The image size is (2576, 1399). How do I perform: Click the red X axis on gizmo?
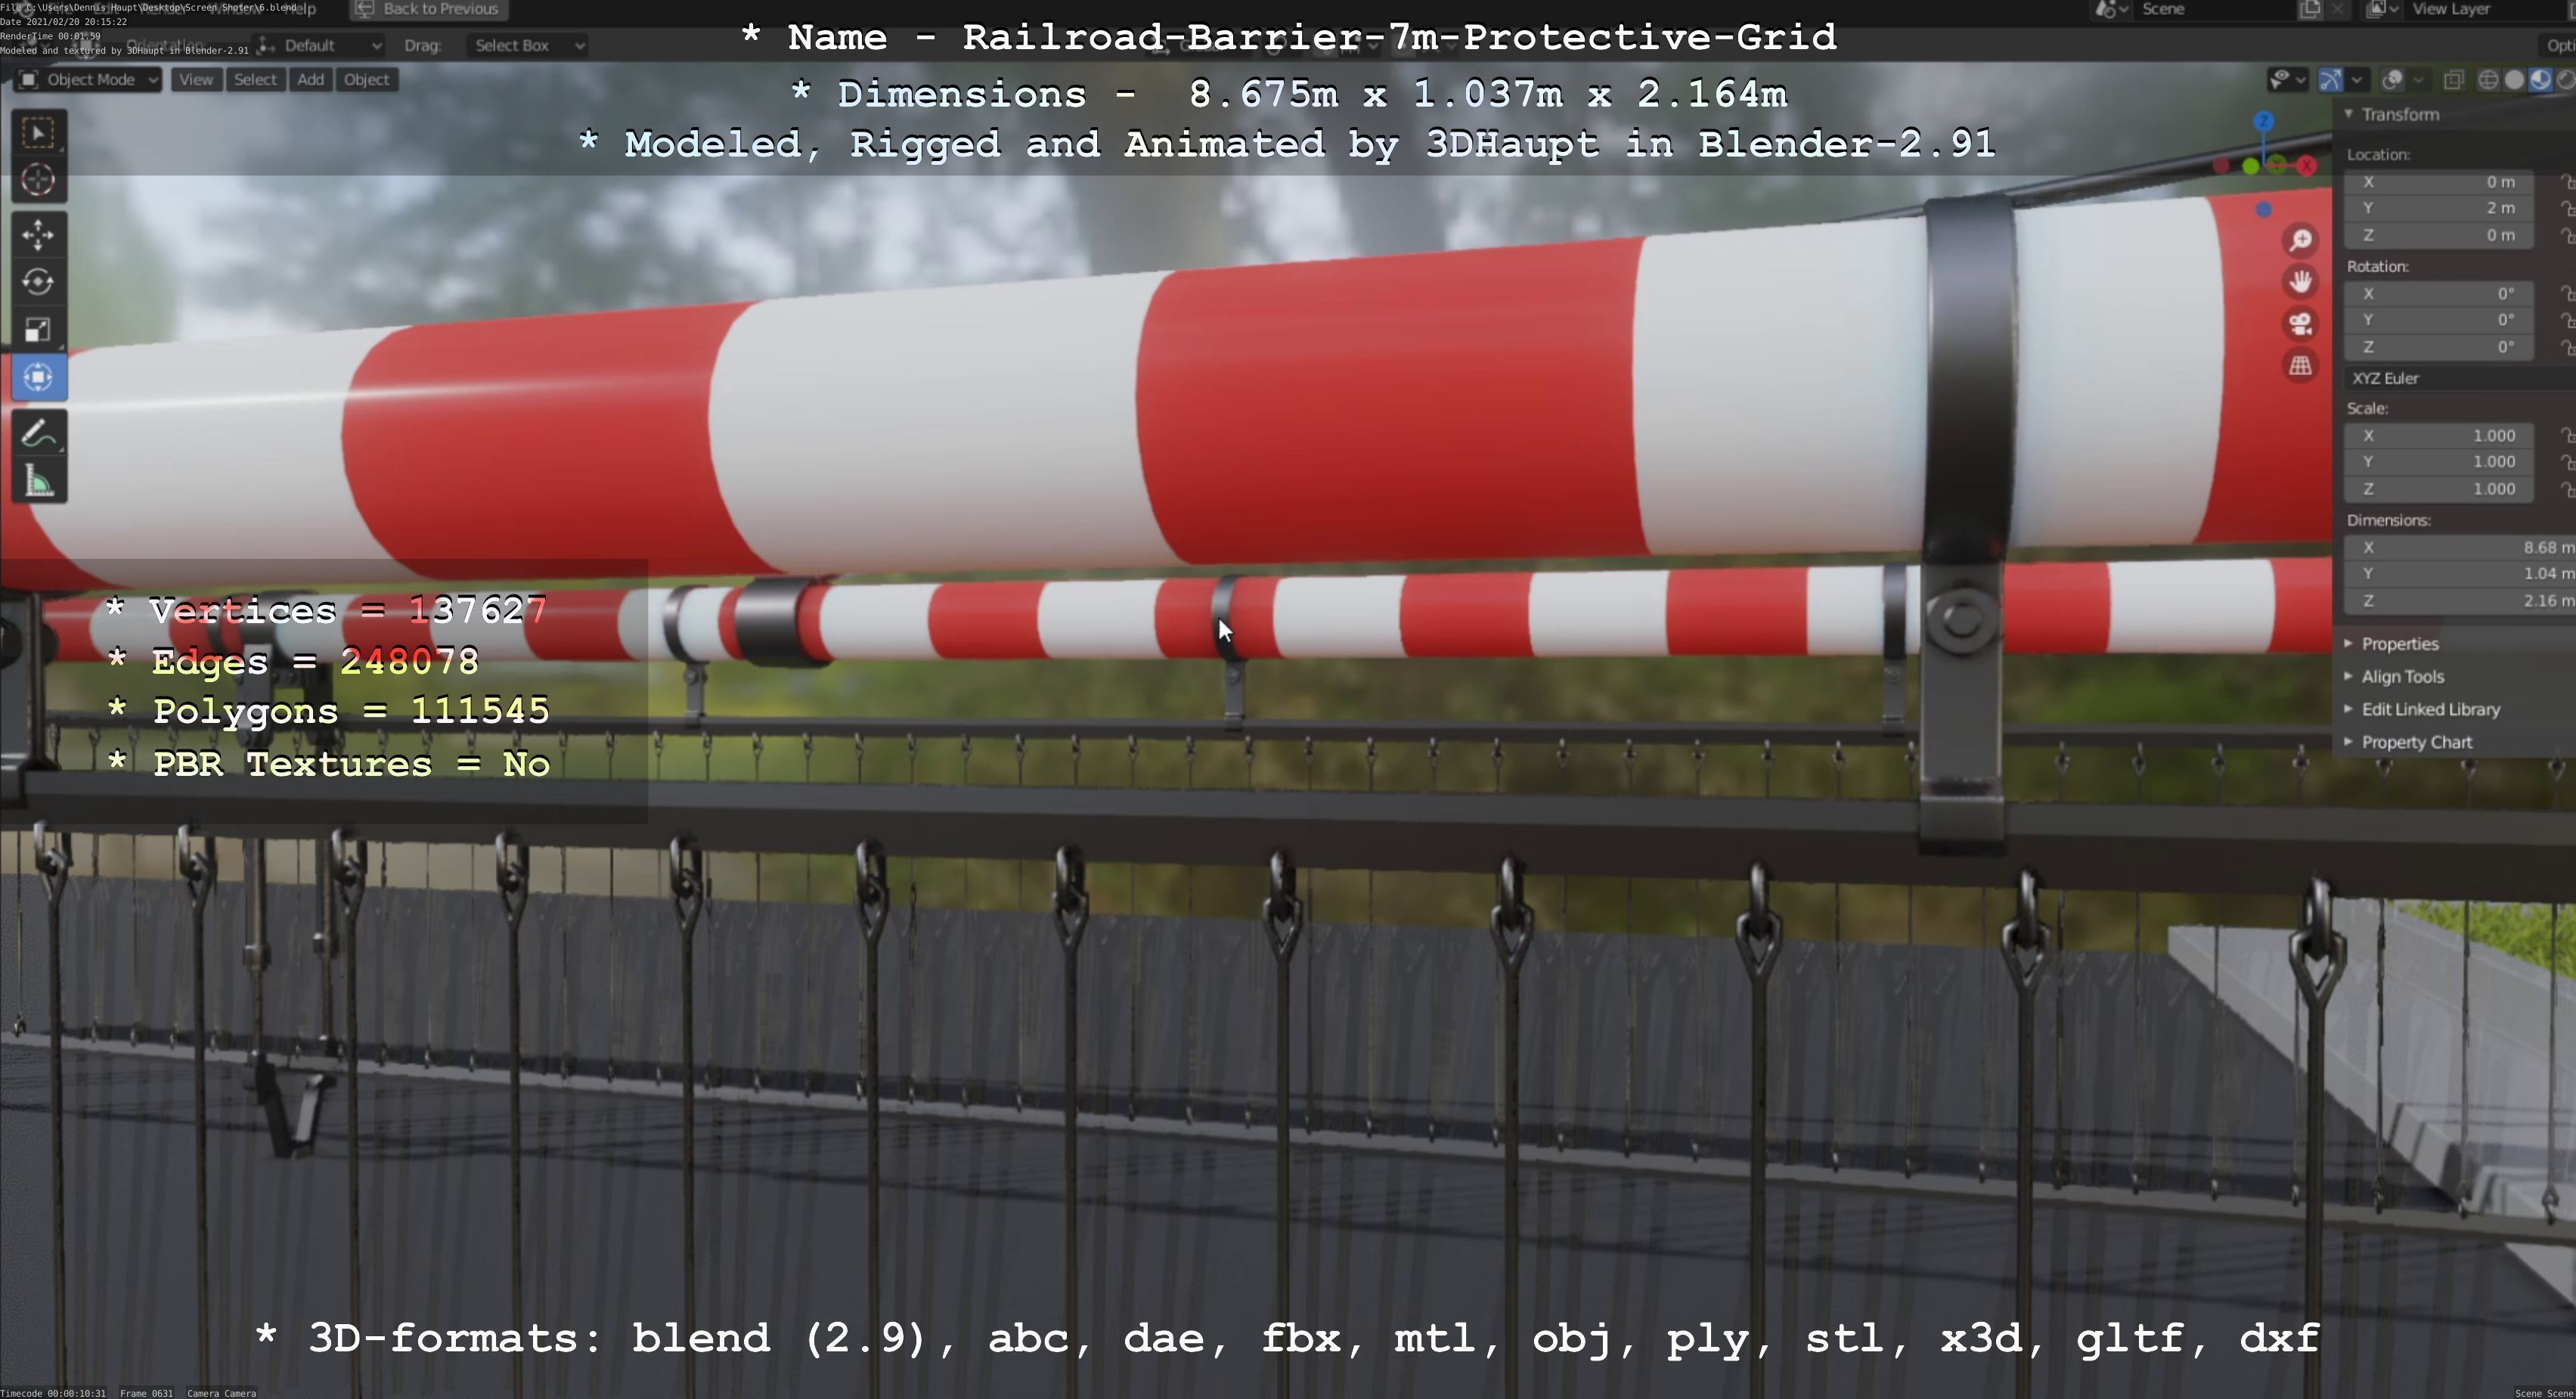[2307, 165]
